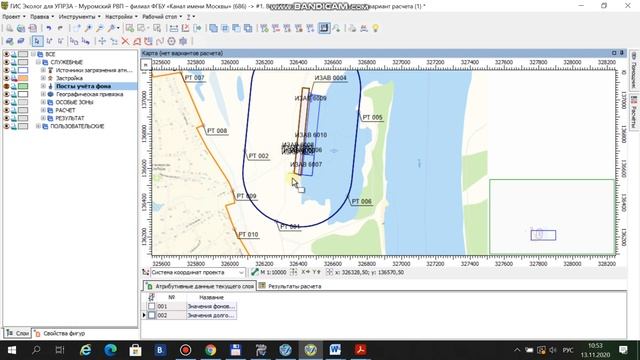This screenshot has width=640, height=360.
Task: Click the highlighted dark blue square toolbar icon
Action: point(324,28)
